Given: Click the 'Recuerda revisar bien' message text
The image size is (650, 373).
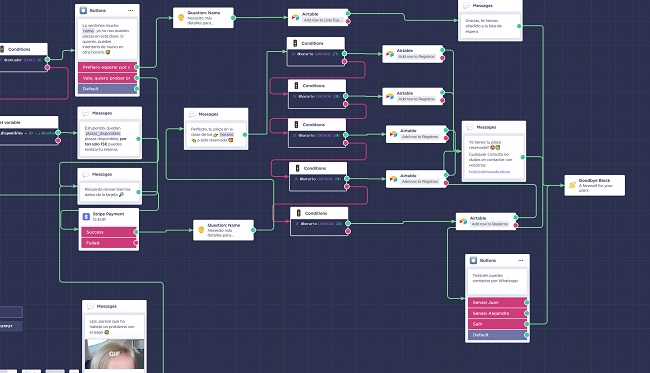Looking at the screenshot, I should (107, 192).
